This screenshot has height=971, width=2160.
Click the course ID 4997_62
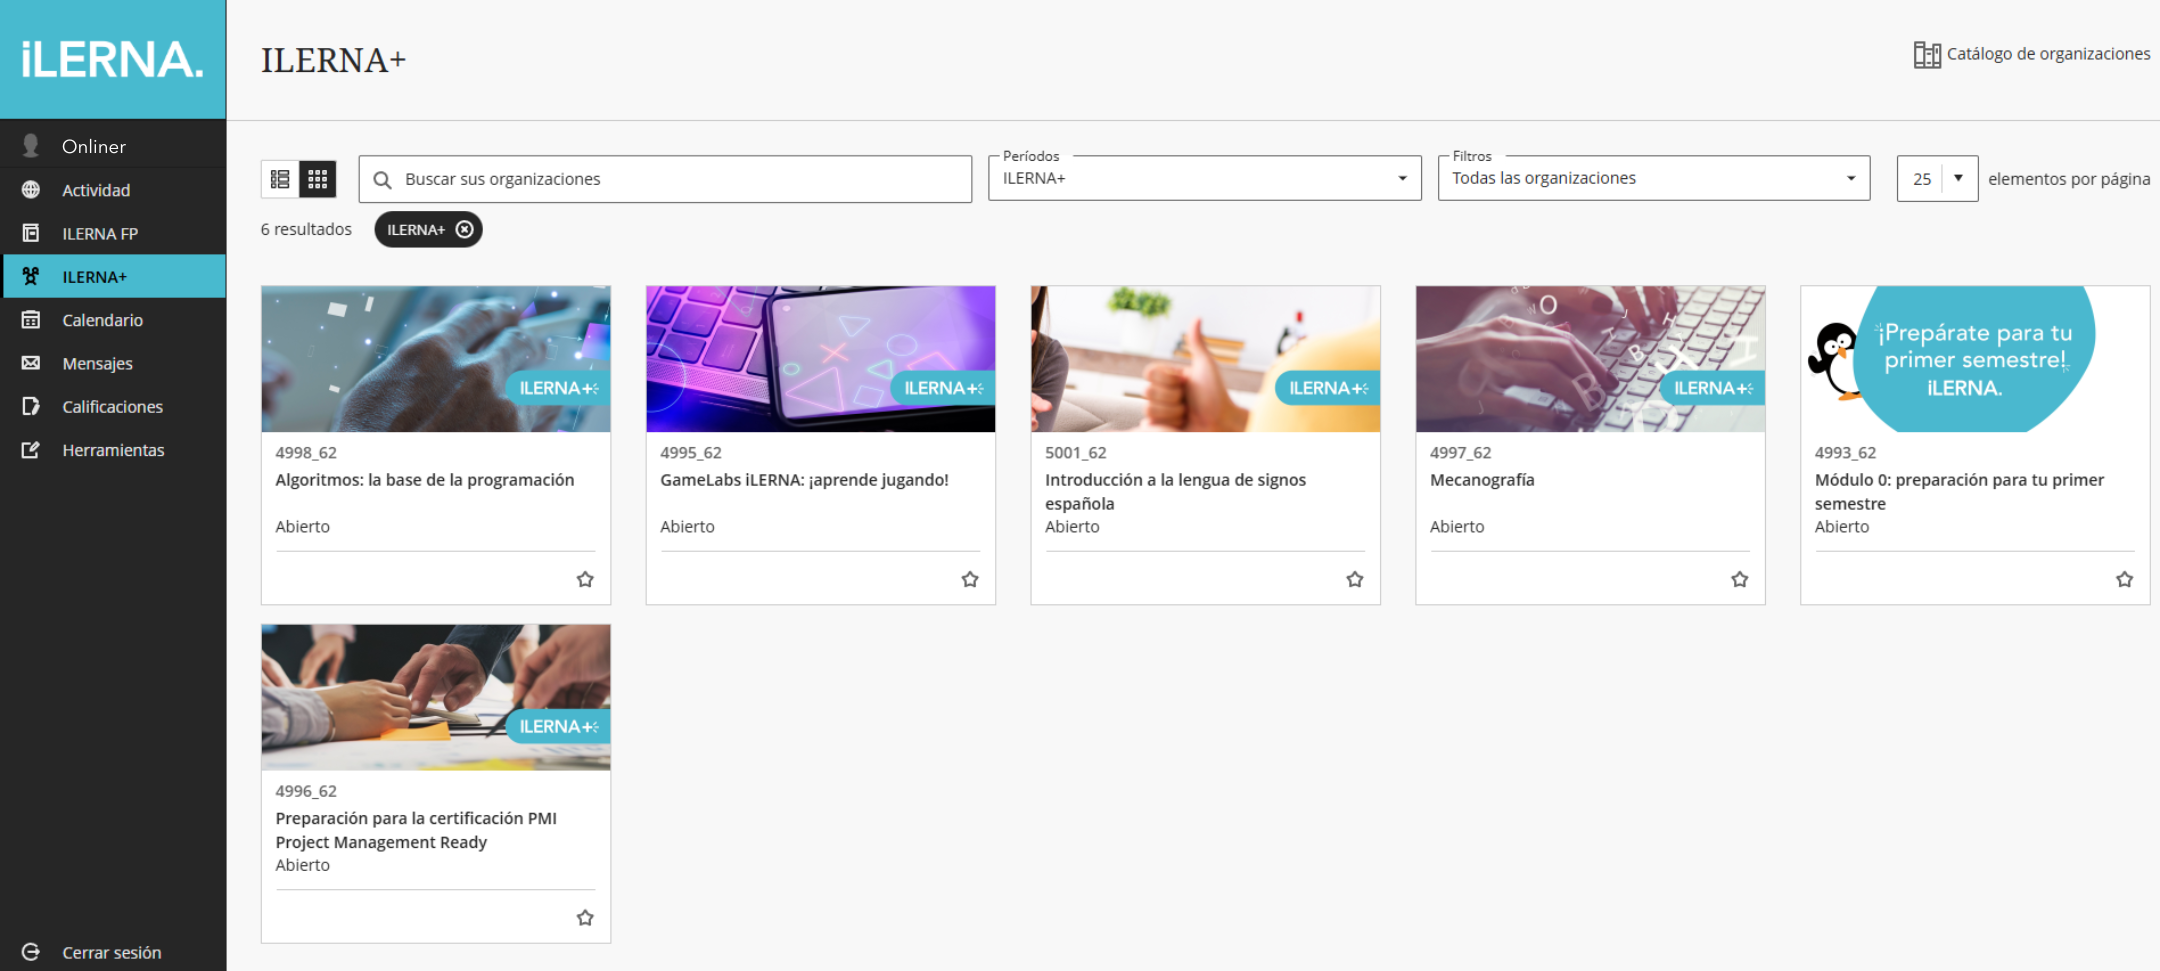coord(1461,453)
